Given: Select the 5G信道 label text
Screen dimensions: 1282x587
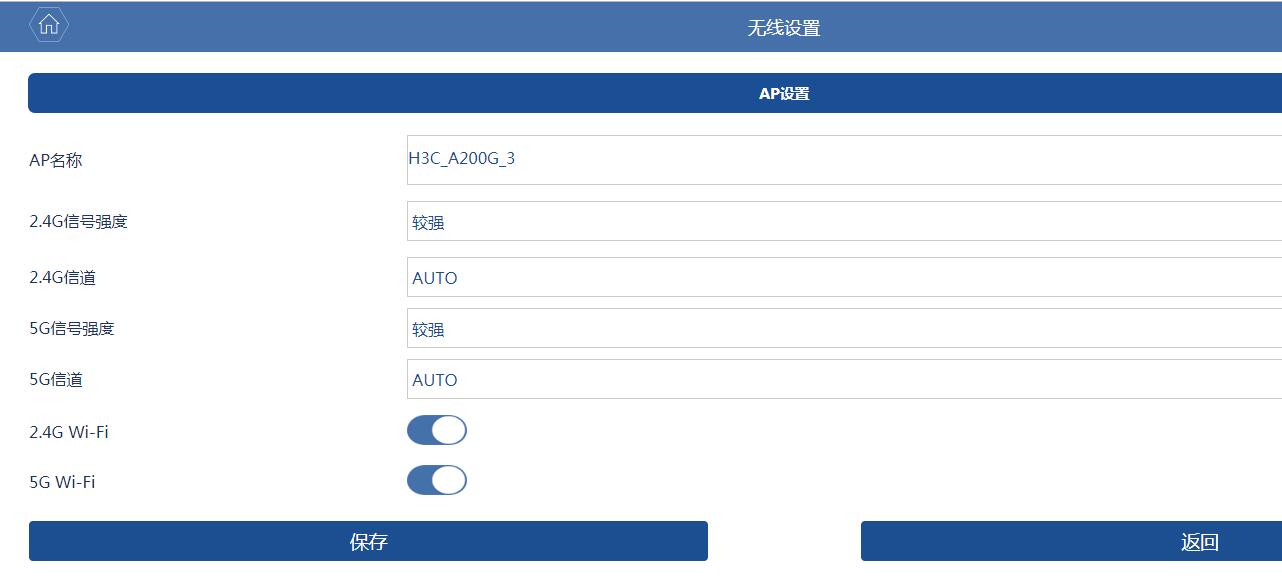Looking at the screenshot, I should pyautogui.click(x=56, y=379).
